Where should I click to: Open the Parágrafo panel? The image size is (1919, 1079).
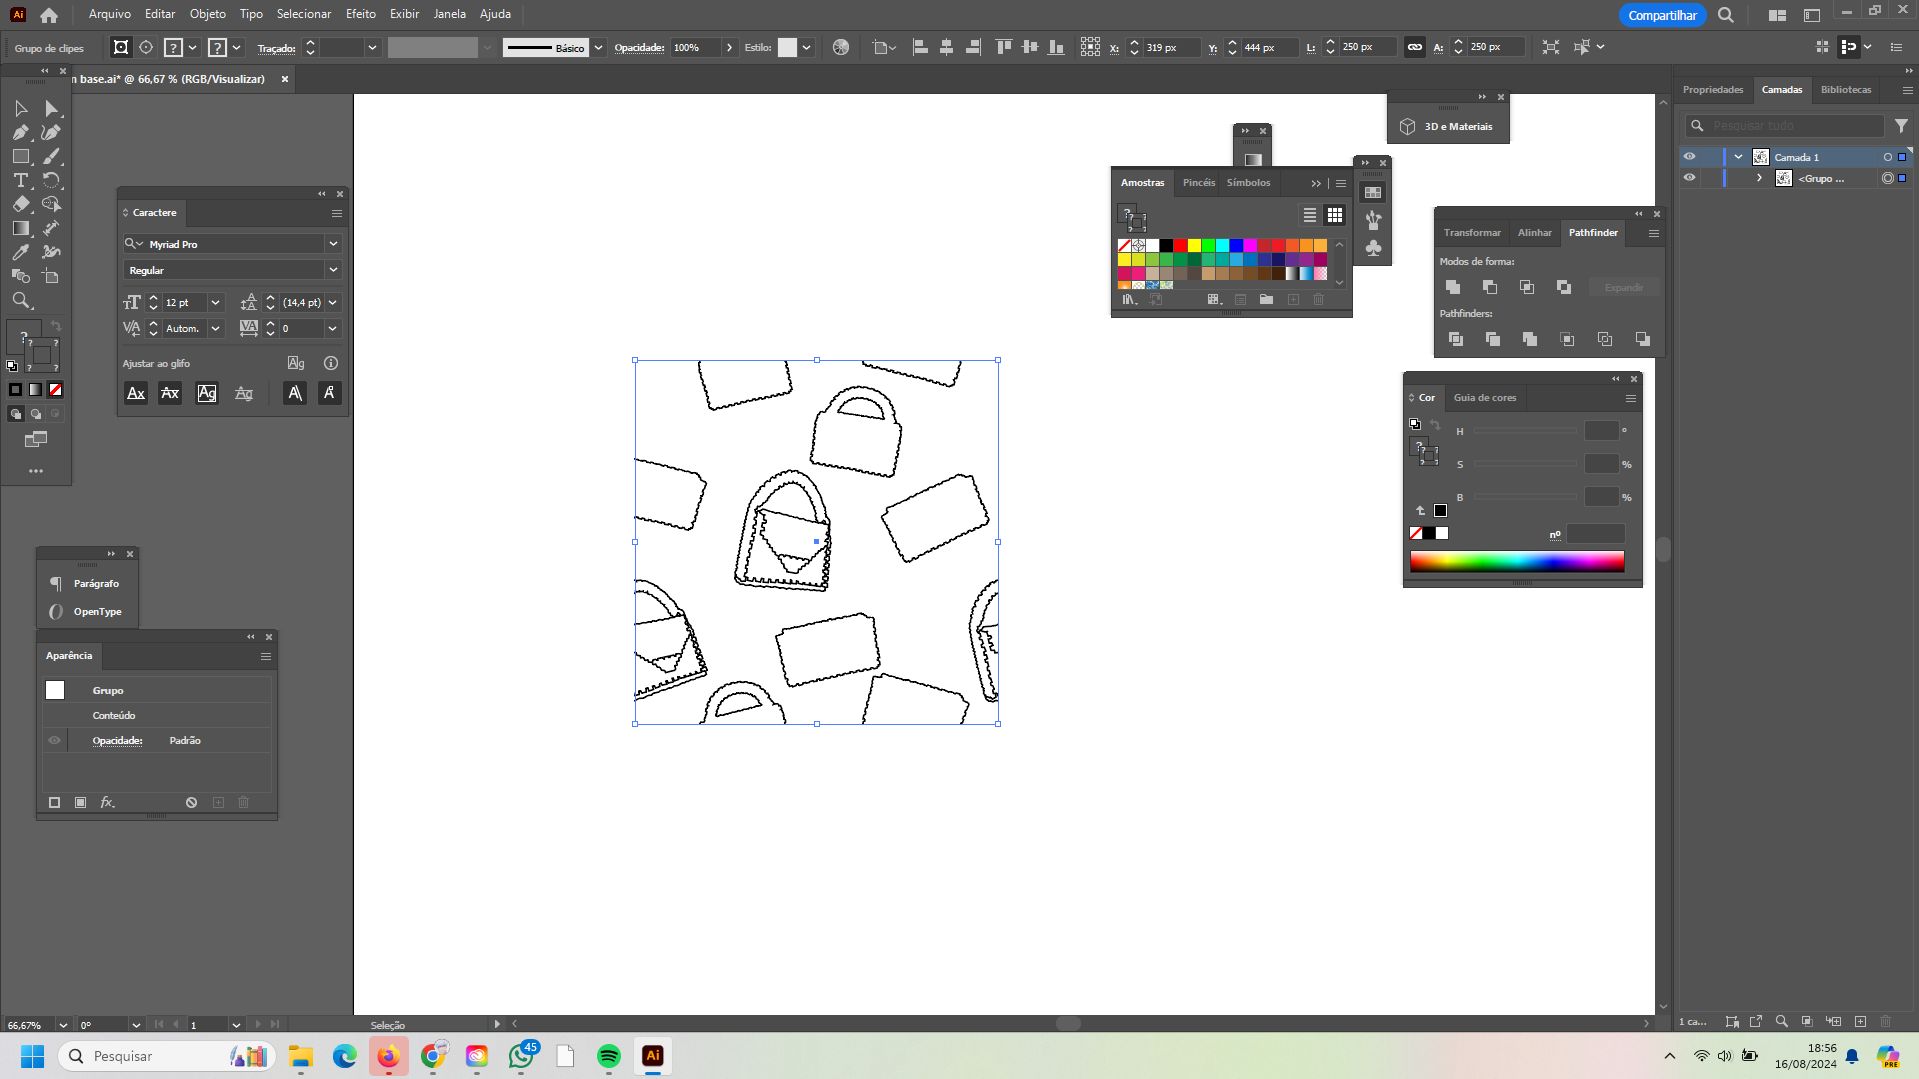[x=87, y=584]
